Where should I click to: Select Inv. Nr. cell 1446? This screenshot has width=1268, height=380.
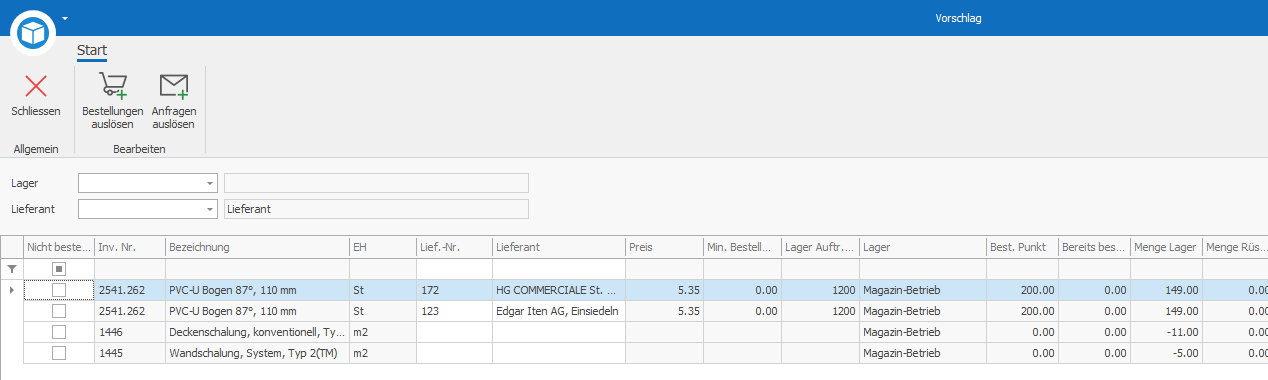click(x=130, y=332)
